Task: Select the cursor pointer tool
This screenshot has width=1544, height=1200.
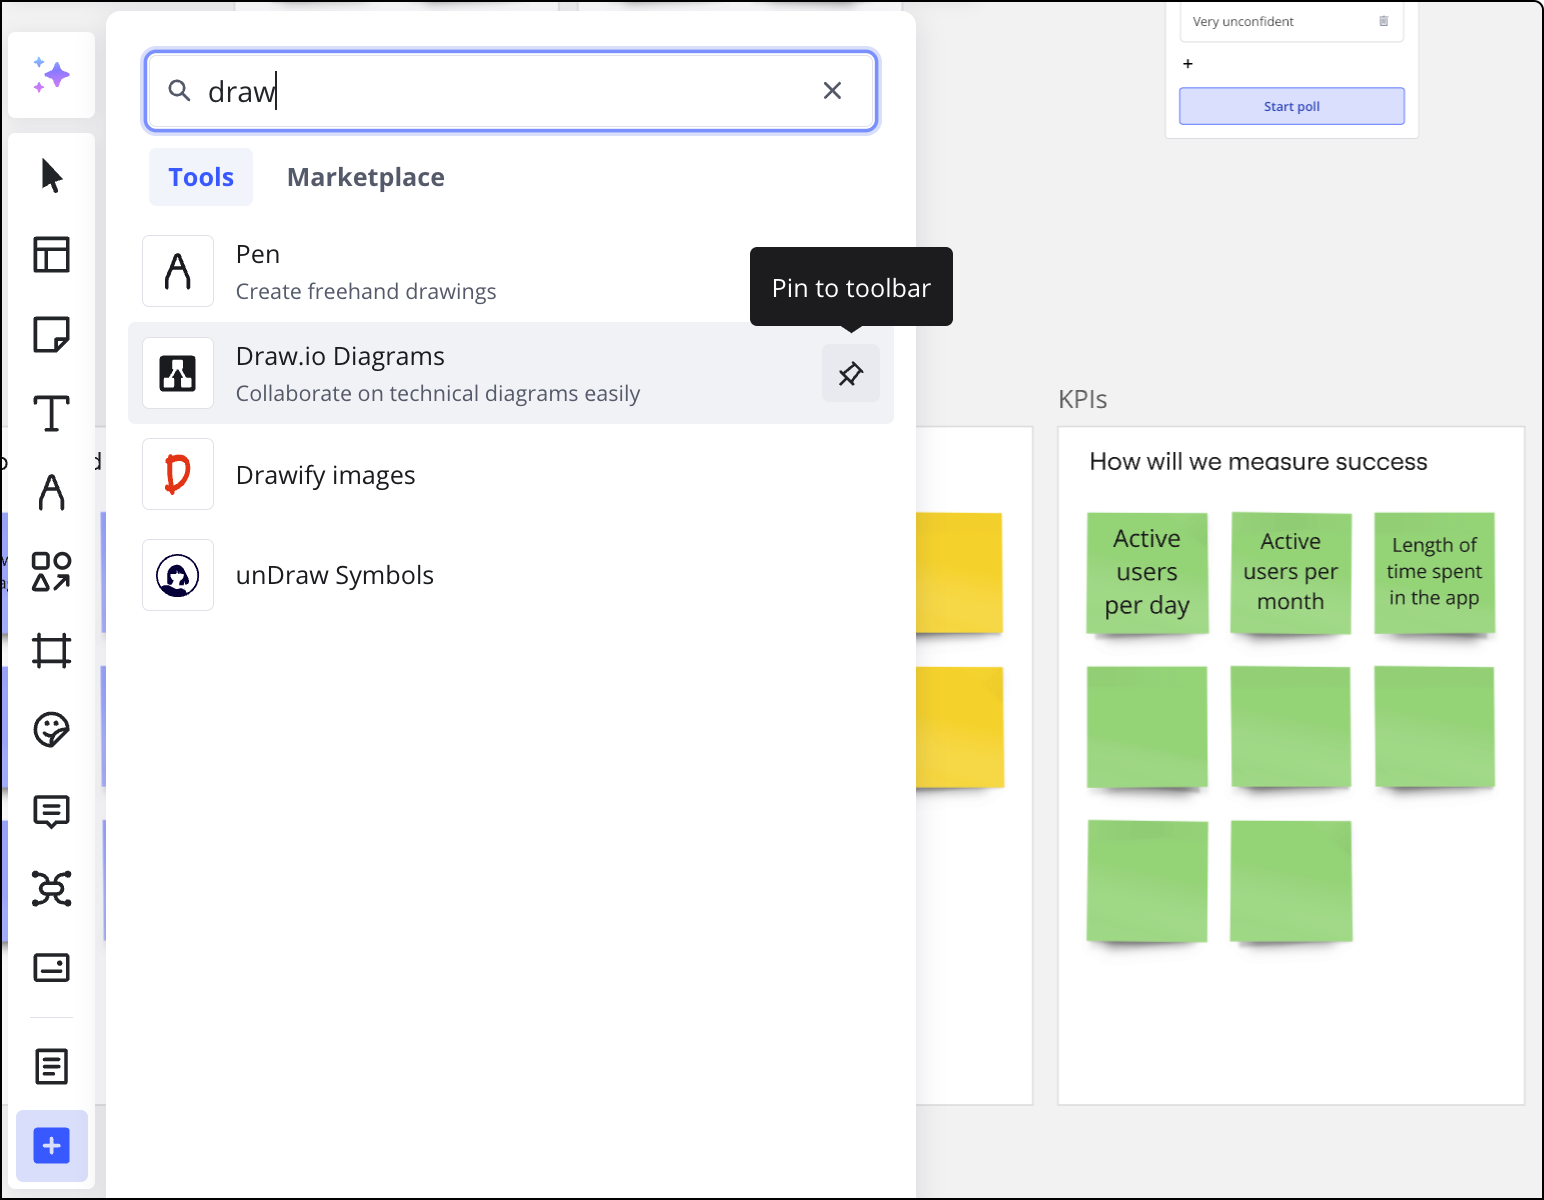Action: pyautogui.click(x=51, y=176)
